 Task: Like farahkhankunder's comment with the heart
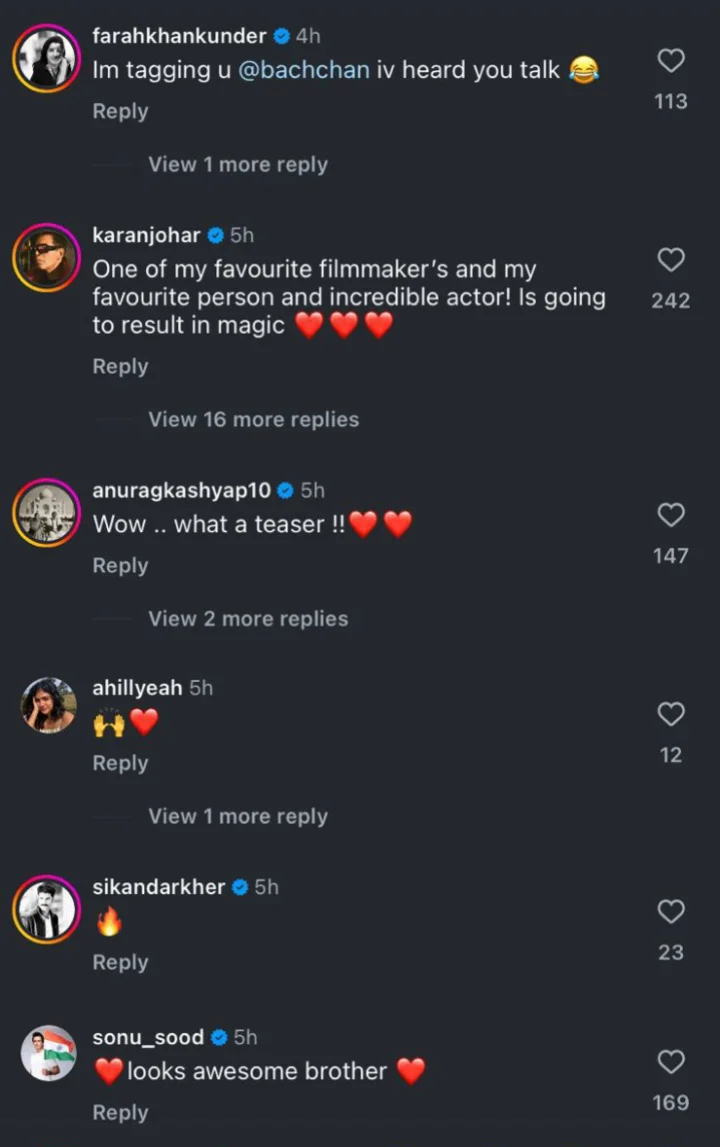pyautogui.click(x=671, y=61)
